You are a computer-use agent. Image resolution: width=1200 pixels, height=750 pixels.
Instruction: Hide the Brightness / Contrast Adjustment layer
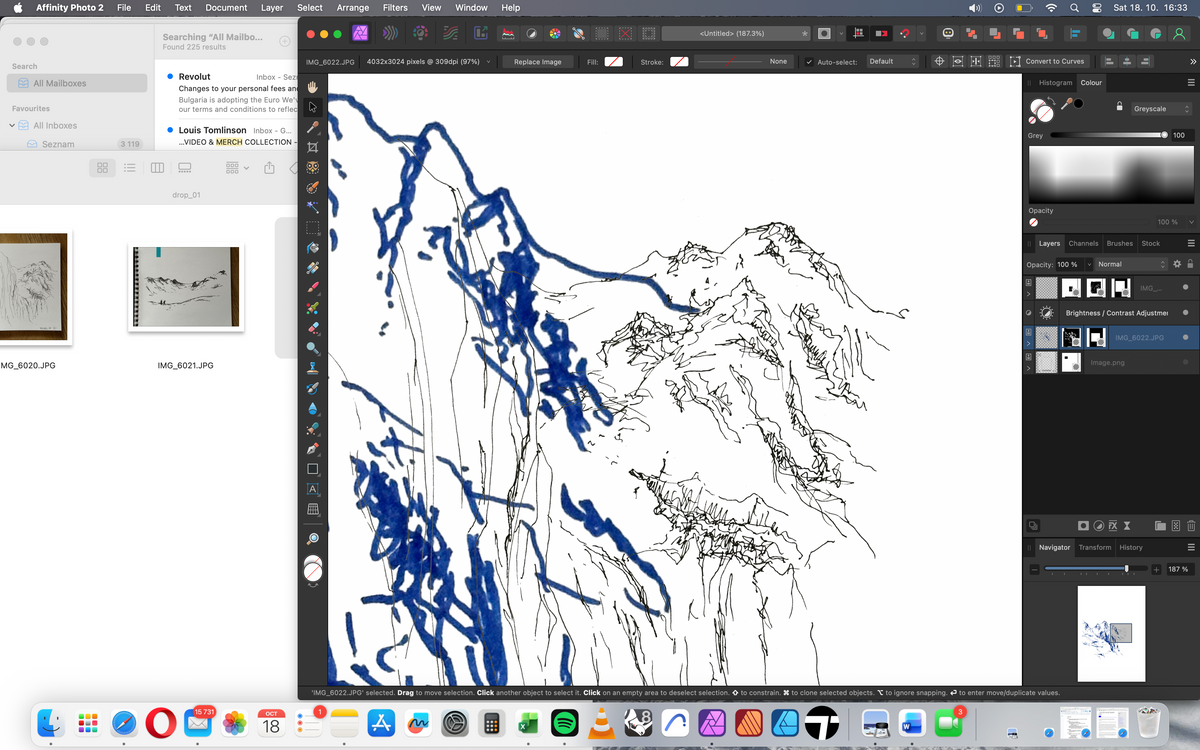(x=1185, y=313)
